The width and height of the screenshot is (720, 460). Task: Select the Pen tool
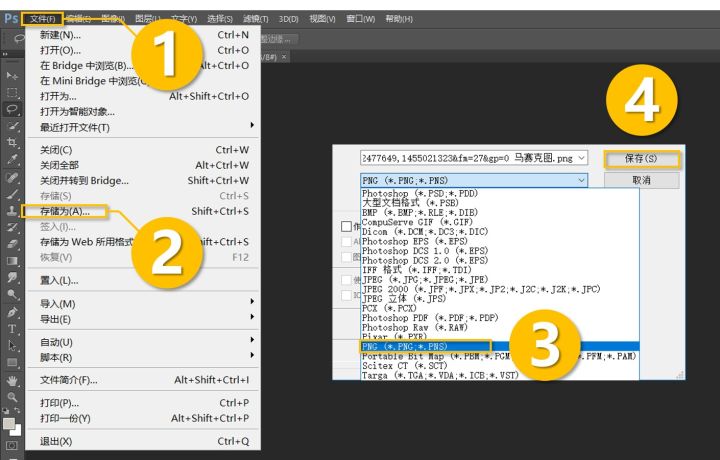[x=12, y=313]
